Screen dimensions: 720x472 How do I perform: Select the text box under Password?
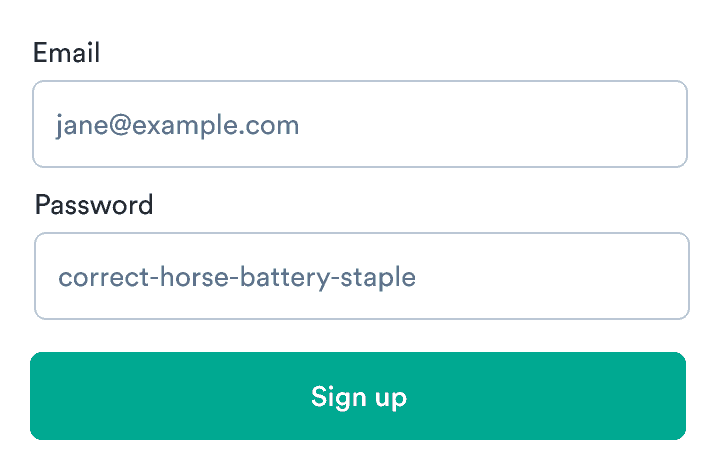(x=361, y=276)
